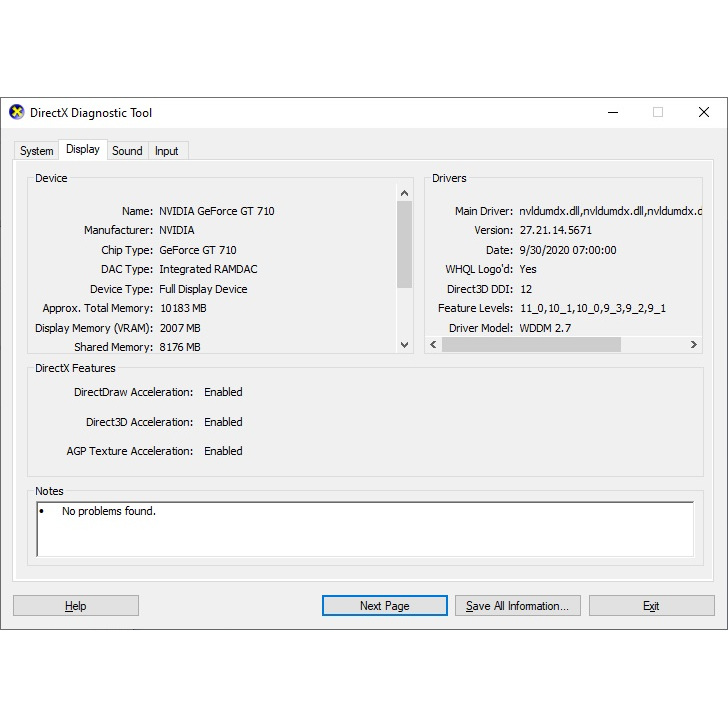The image size is (728, 728).
Task: Click total memory value '10183 MB'
Action: 183,308
